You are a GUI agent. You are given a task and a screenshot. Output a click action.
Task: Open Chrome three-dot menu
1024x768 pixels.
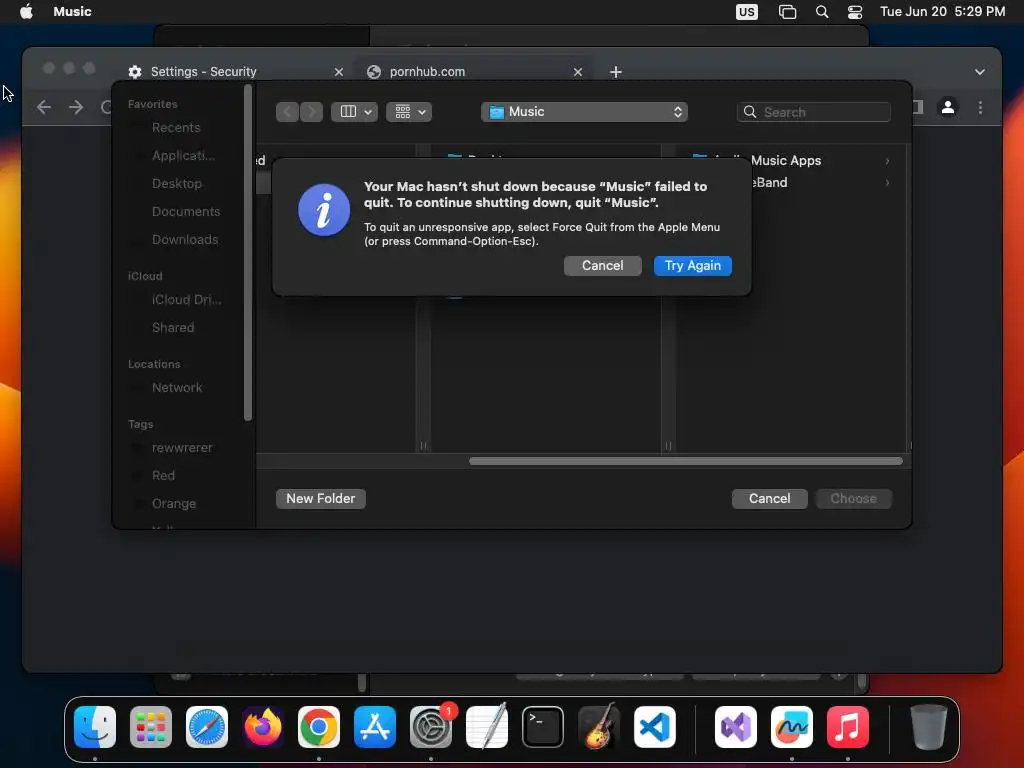(x=980, y=107)
